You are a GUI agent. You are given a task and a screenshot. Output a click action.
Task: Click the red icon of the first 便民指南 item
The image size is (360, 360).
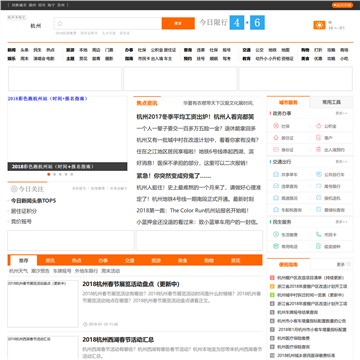(x=272, y=277)
